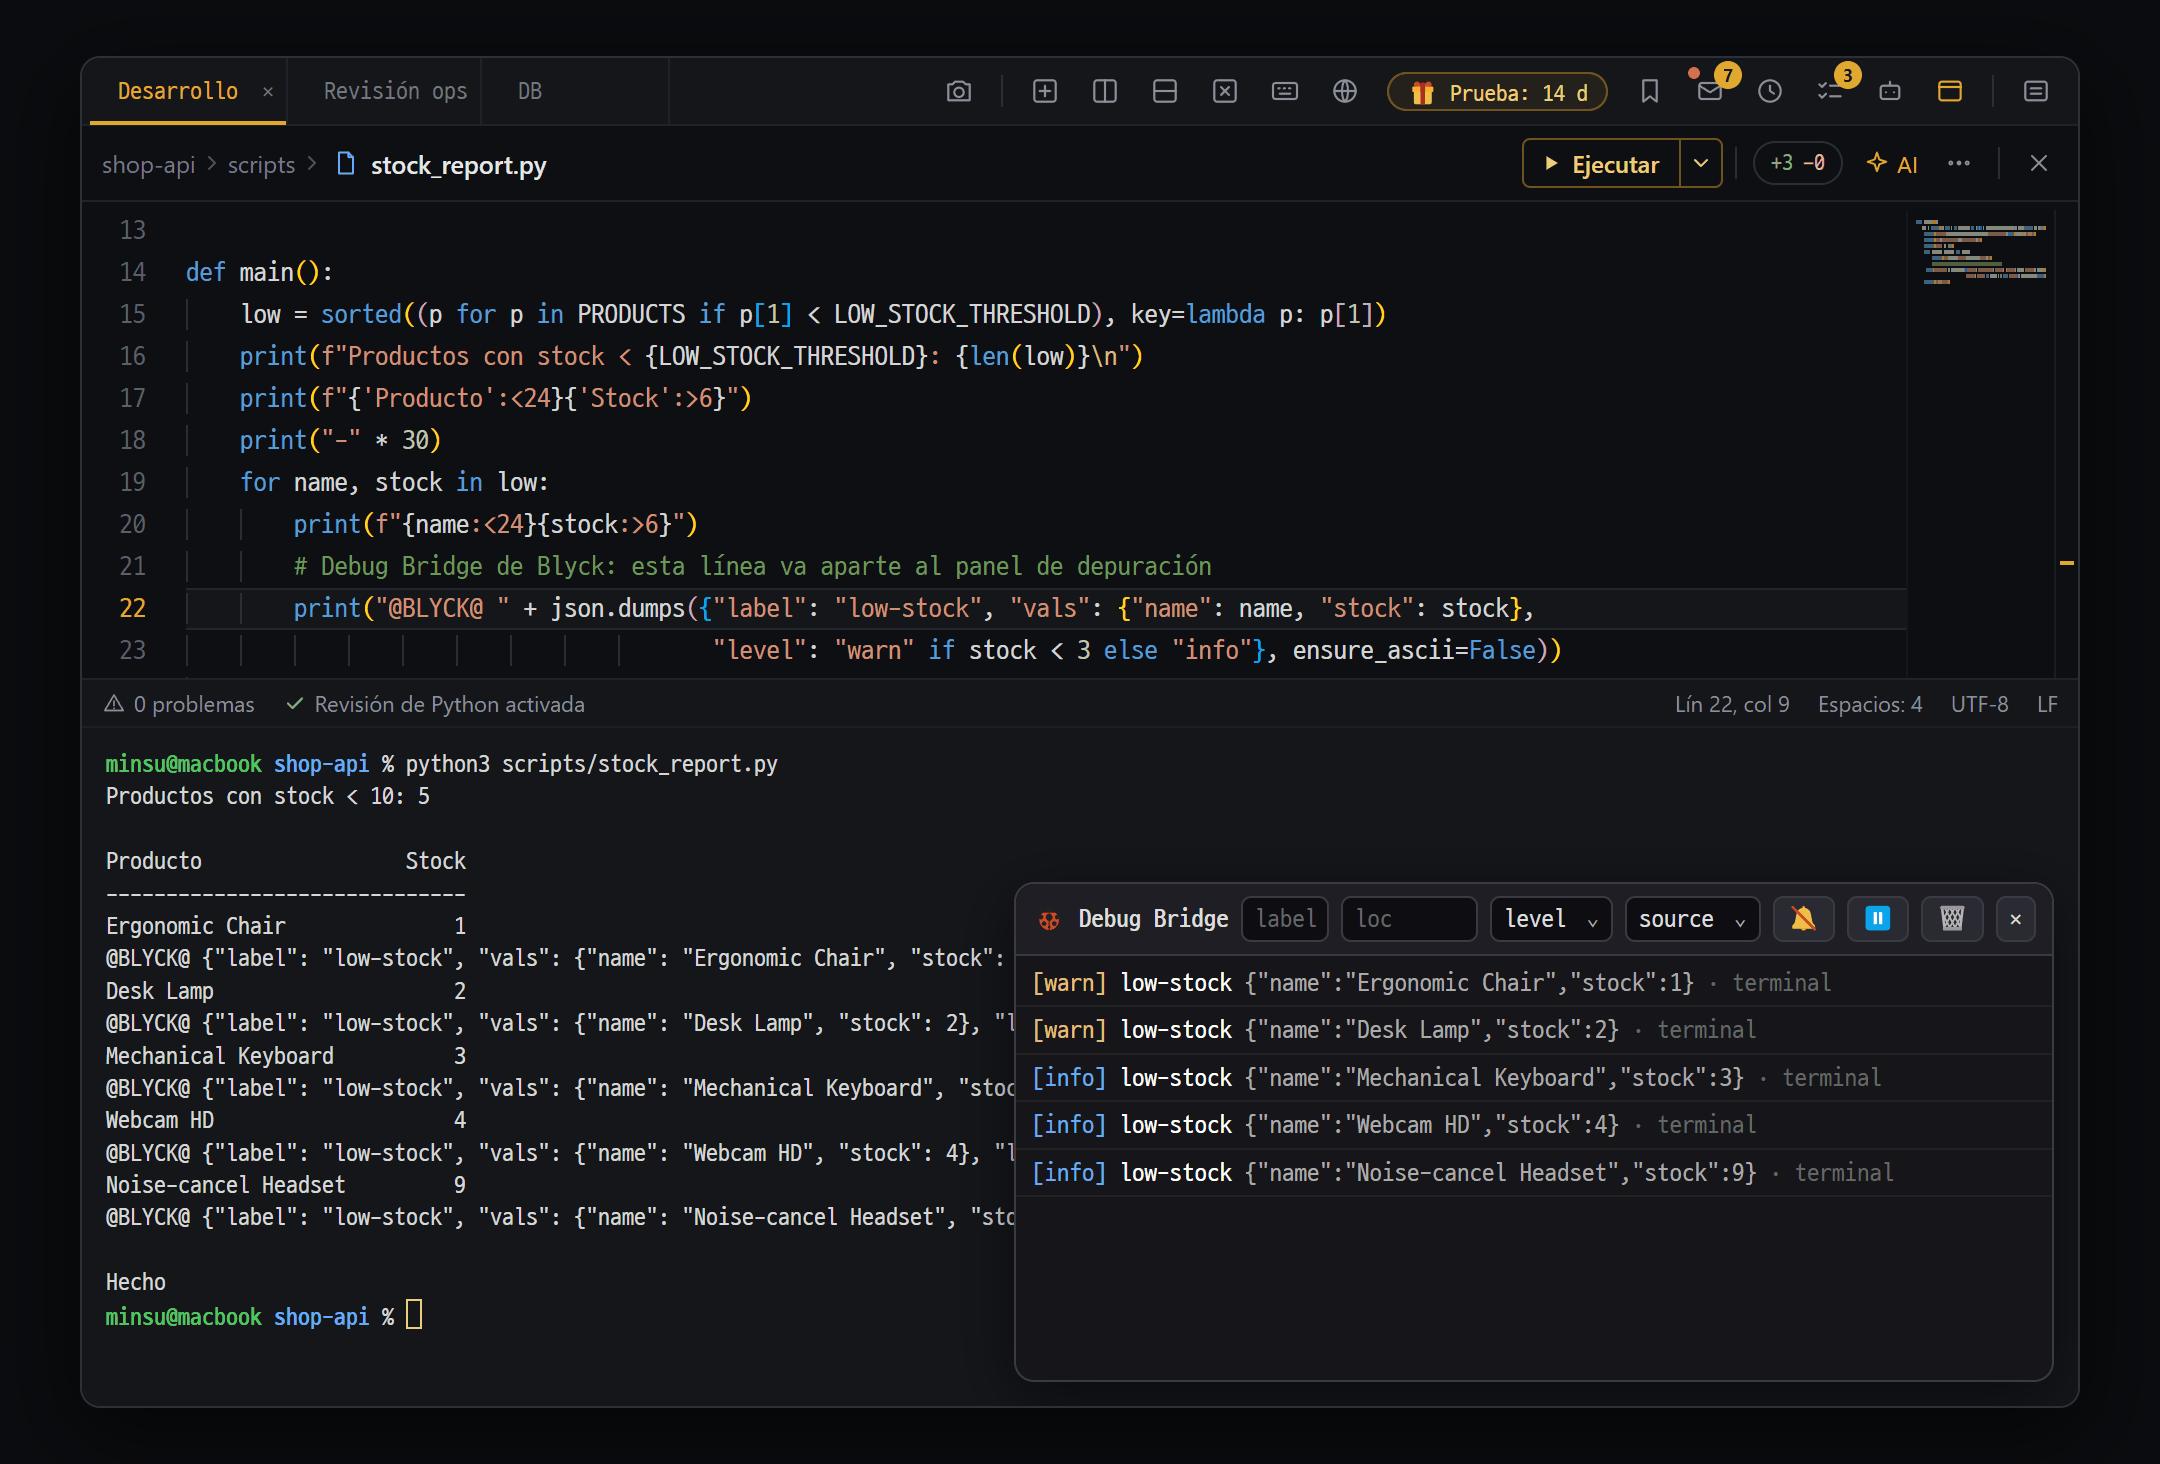Click the Prueba: 14 d trial badge
This screenshot has width=2160, height=1464.
1497,92
